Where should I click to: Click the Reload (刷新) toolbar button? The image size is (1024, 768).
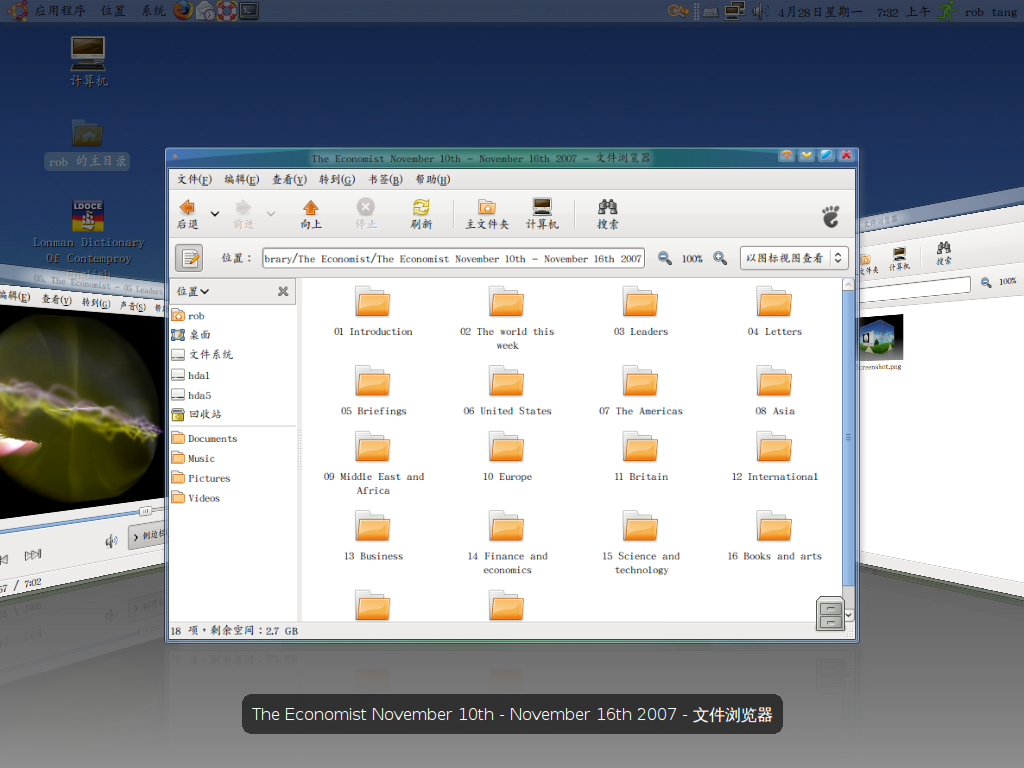pos(421,214)
